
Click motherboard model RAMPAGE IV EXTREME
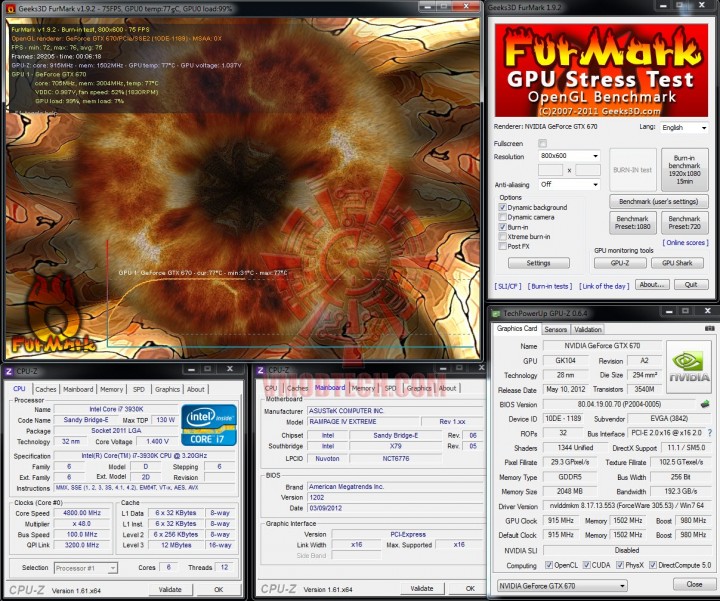(364, 421)
